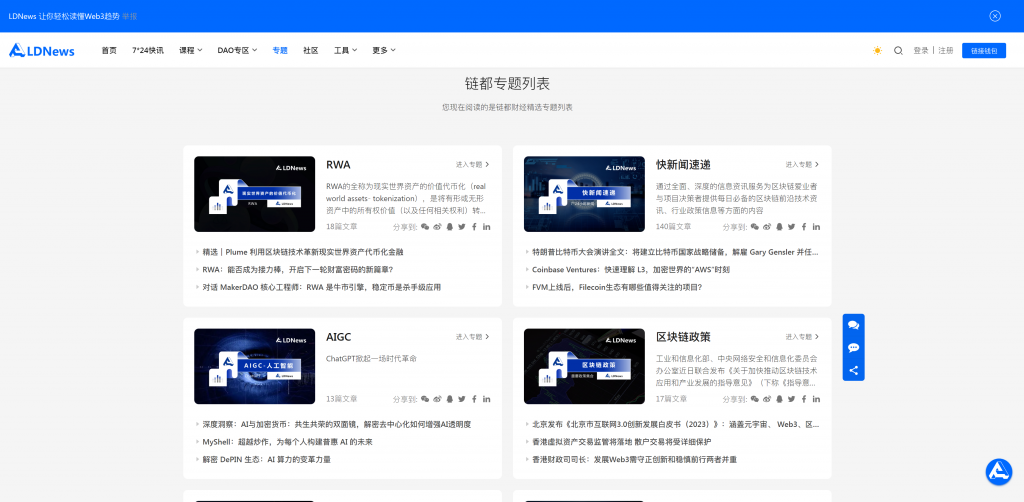Open 社区 in navigation
The image size is (1024, 502).
[x=311, y=50]
